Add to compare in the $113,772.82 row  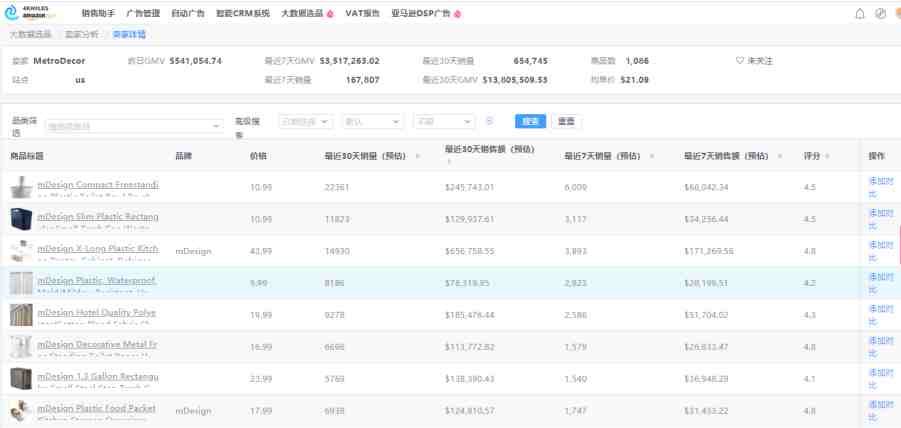[x=881, y=347]
